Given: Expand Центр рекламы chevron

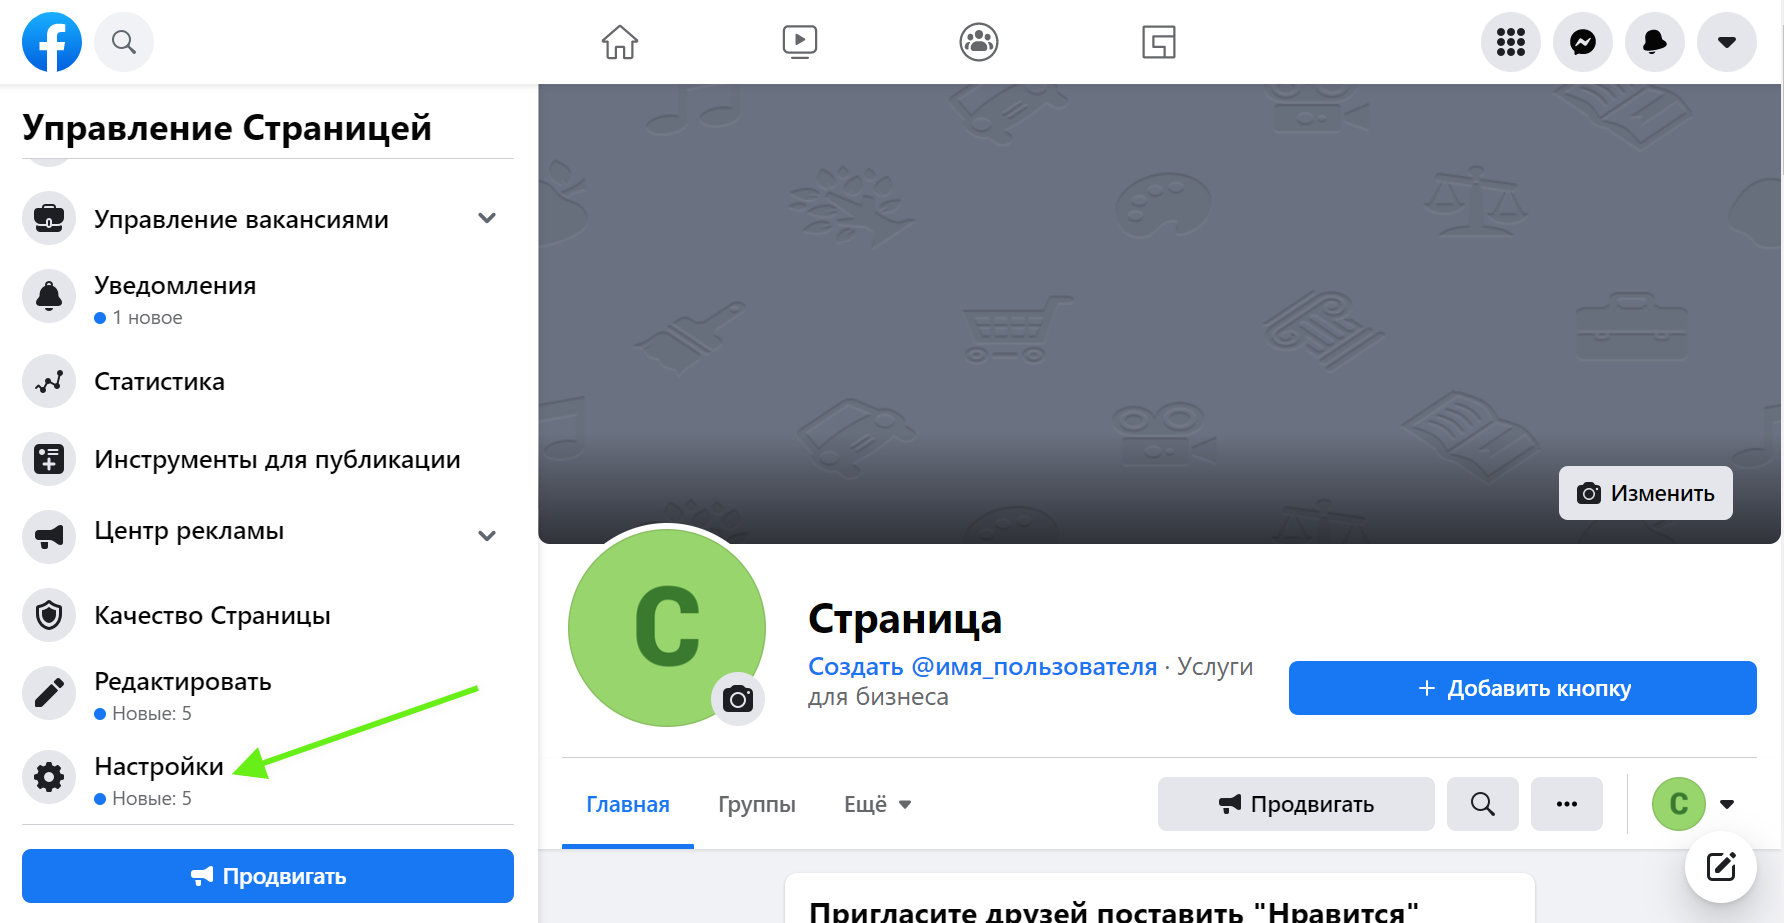Looking at the screenshot, I should click(x=487, y=535).
